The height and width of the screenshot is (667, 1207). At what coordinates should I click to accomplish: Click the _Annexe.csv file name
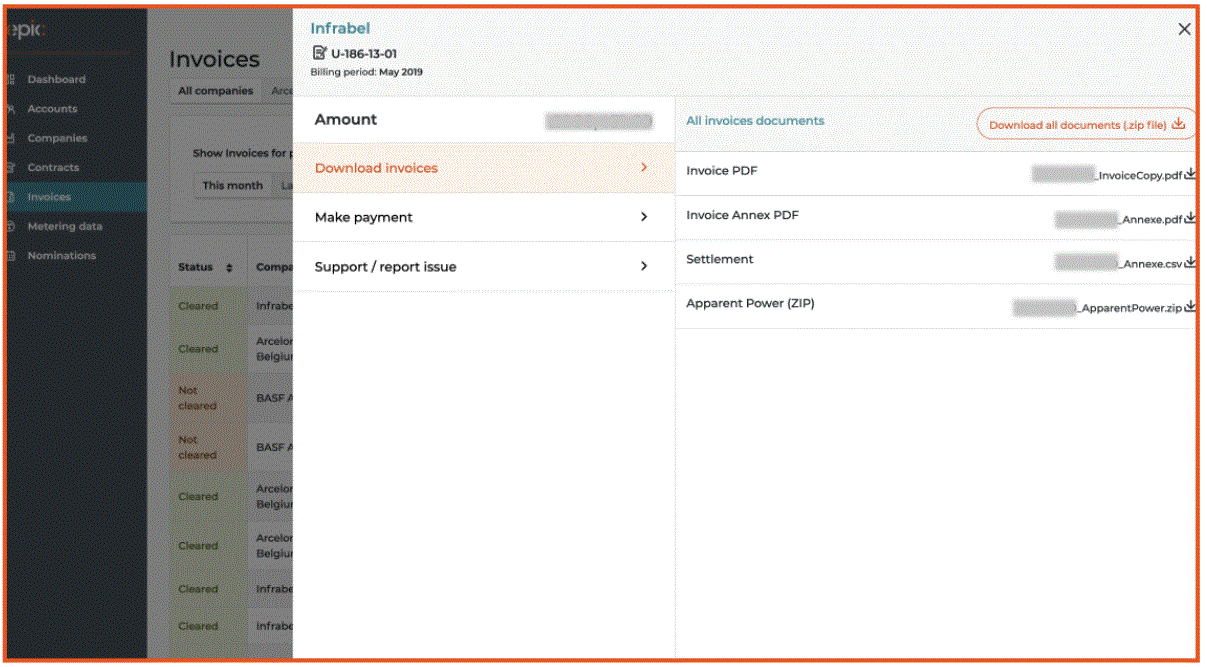(1150, 264)
